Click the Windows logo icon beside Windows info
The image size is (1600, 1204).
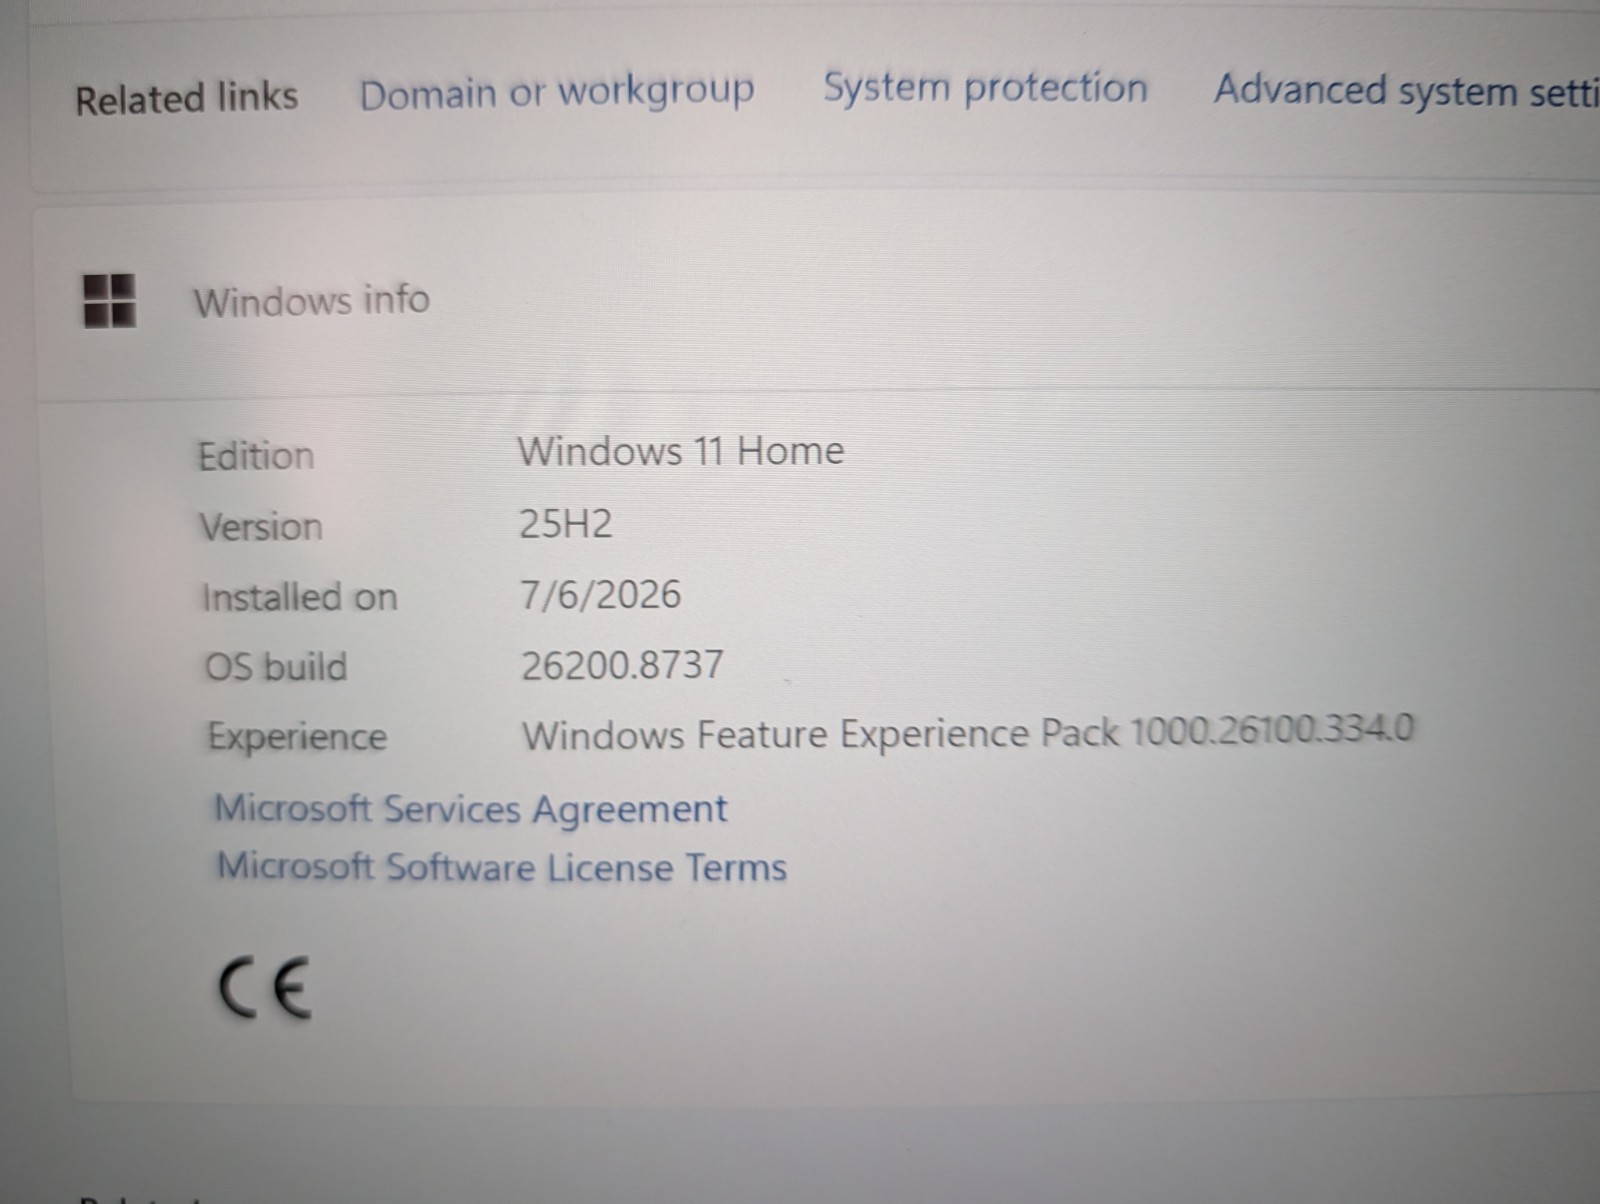click(x=109, y=301)
